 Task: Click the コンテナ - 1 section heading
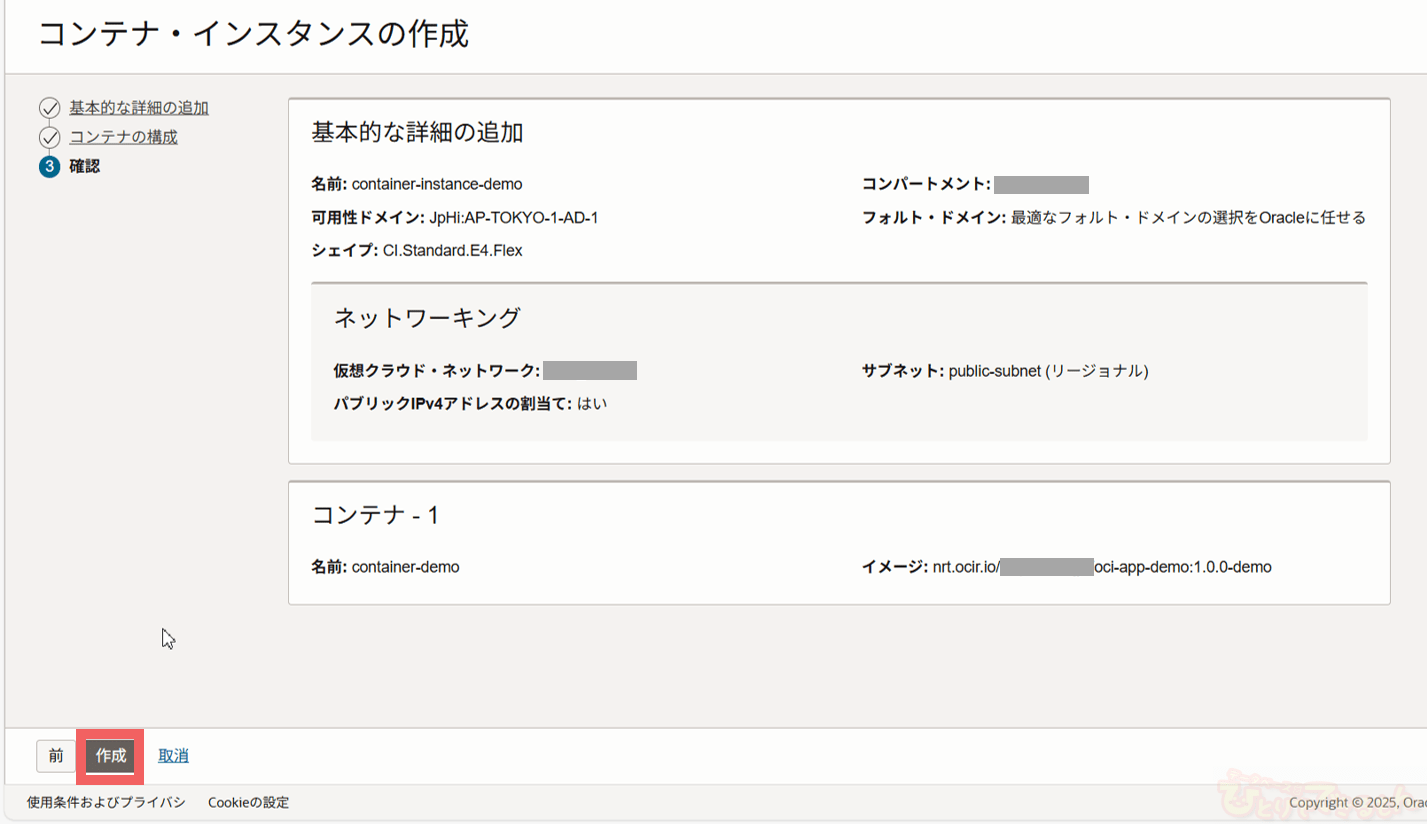(x=375, y=515)
